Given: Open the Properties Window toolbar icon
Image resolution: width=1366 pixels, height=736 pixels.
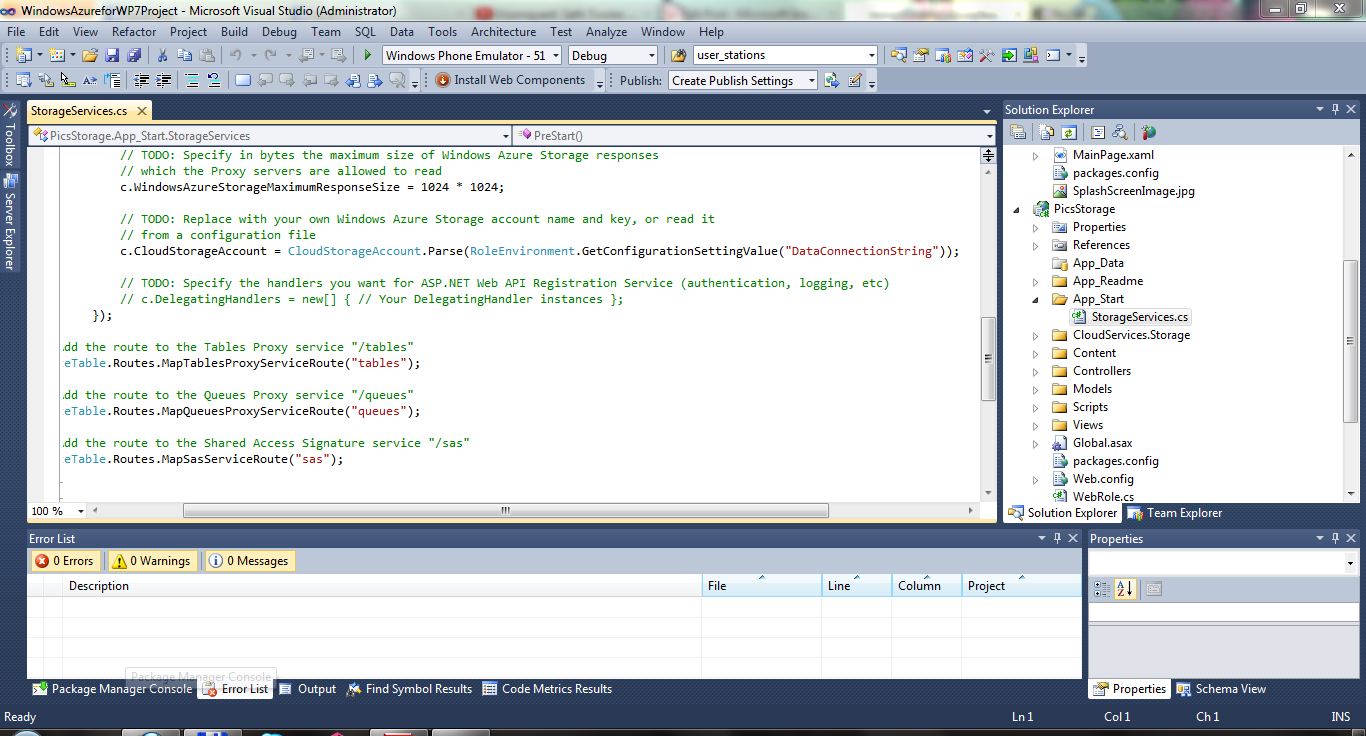Looking at the screenshot, I should point(920,56).
